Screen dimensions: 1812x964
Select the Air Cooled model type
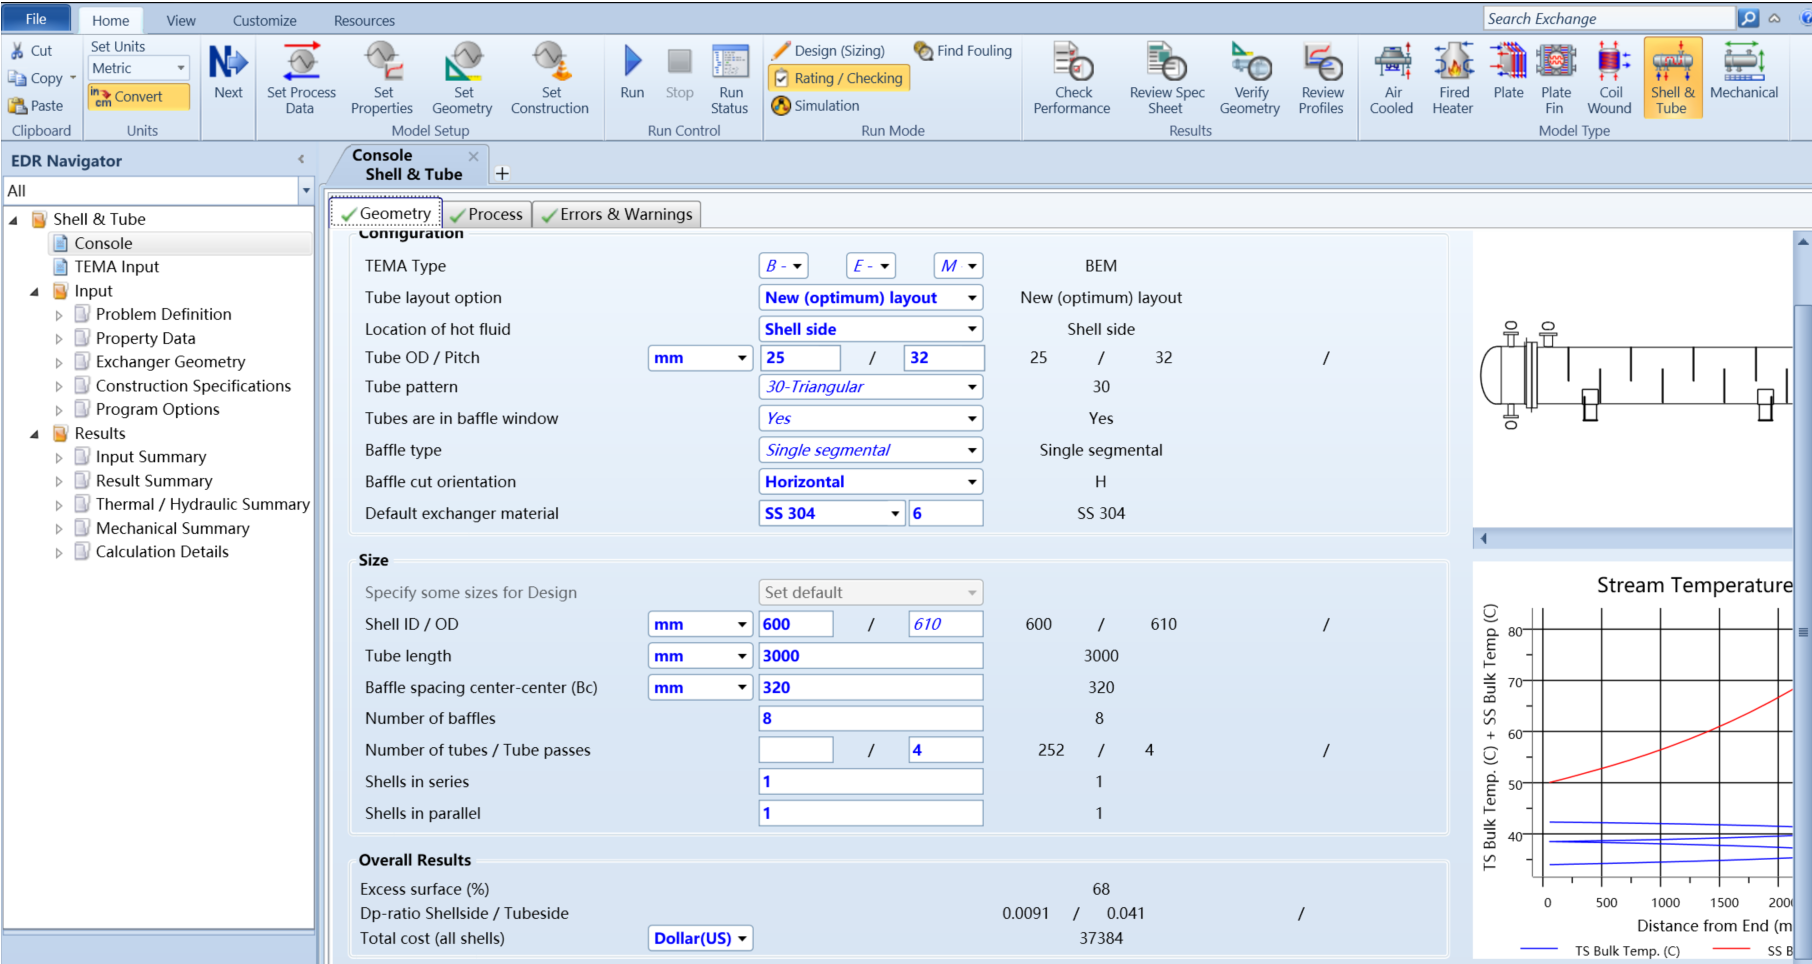click(1392, 78)
